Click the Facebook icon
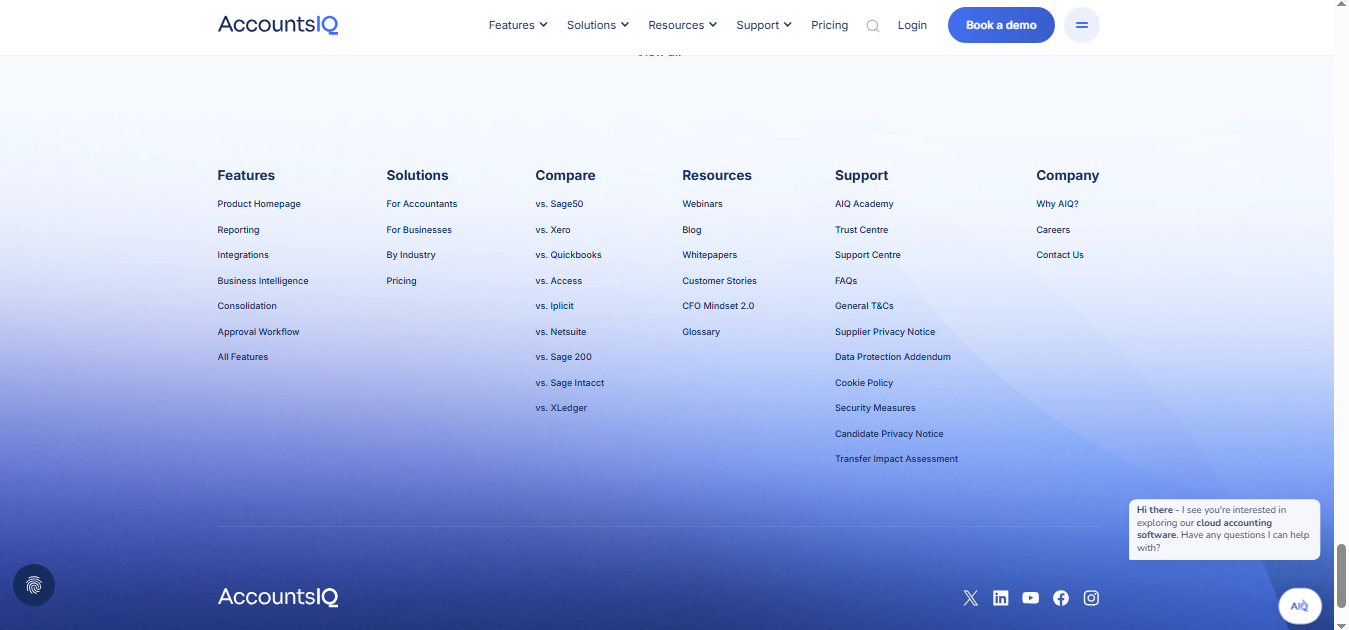This screenshot has height=630, width=1349. 1060,597
